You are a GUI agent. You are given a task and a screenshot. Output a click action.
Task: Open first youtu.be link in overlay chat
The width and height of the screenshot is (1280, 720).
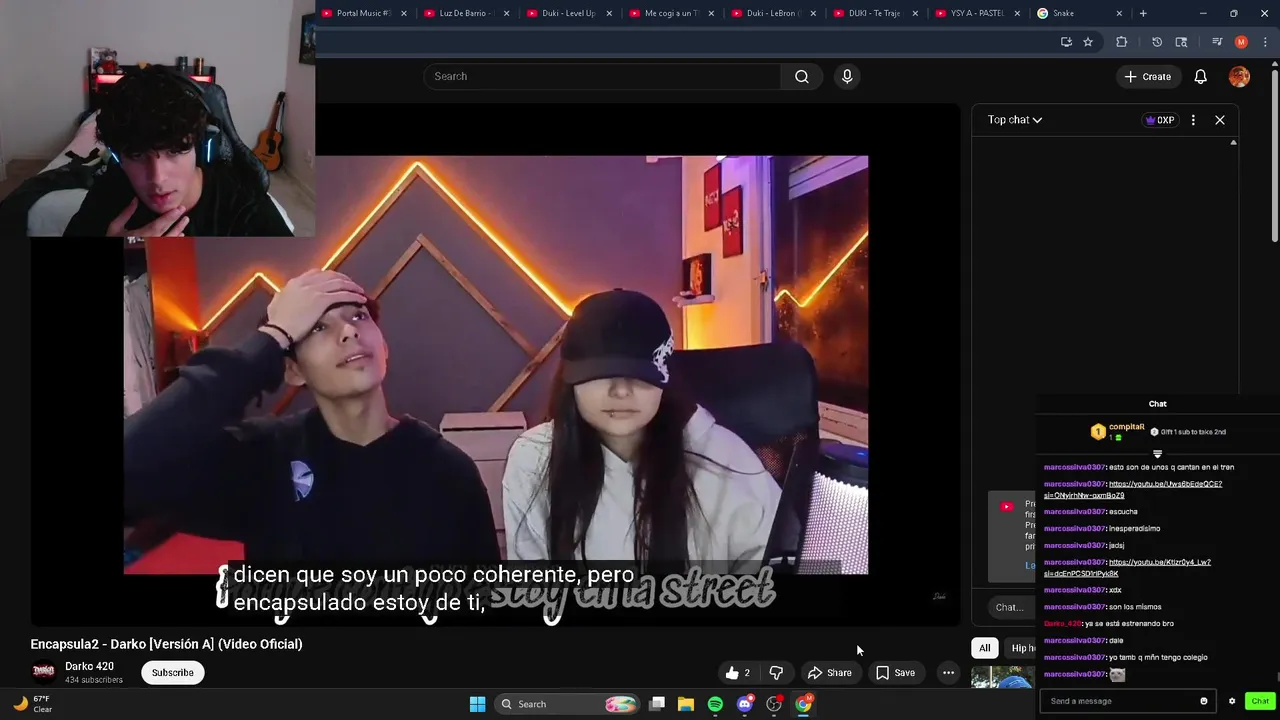[1133, 489]
